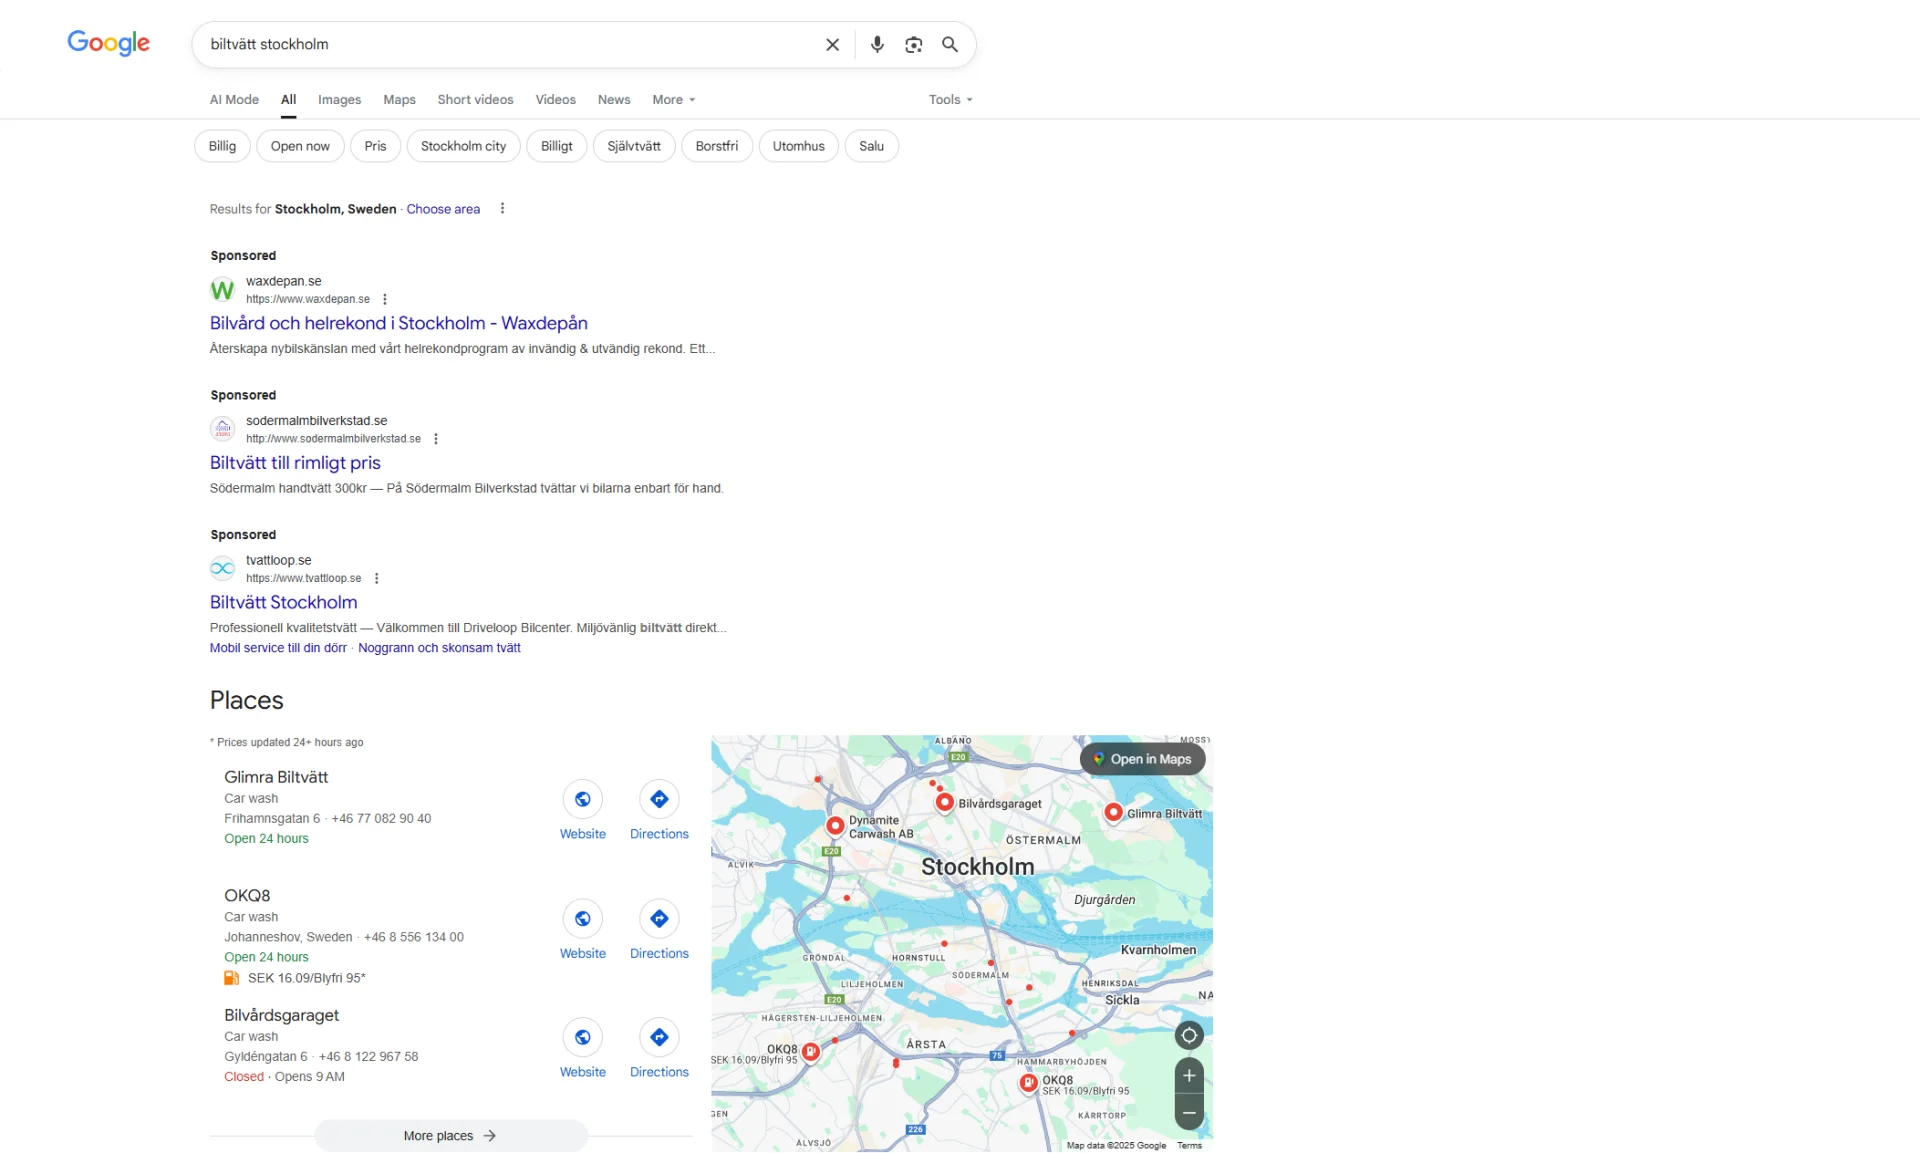Click Mobil service till din dörr sitelink

[x=278, y=648]
